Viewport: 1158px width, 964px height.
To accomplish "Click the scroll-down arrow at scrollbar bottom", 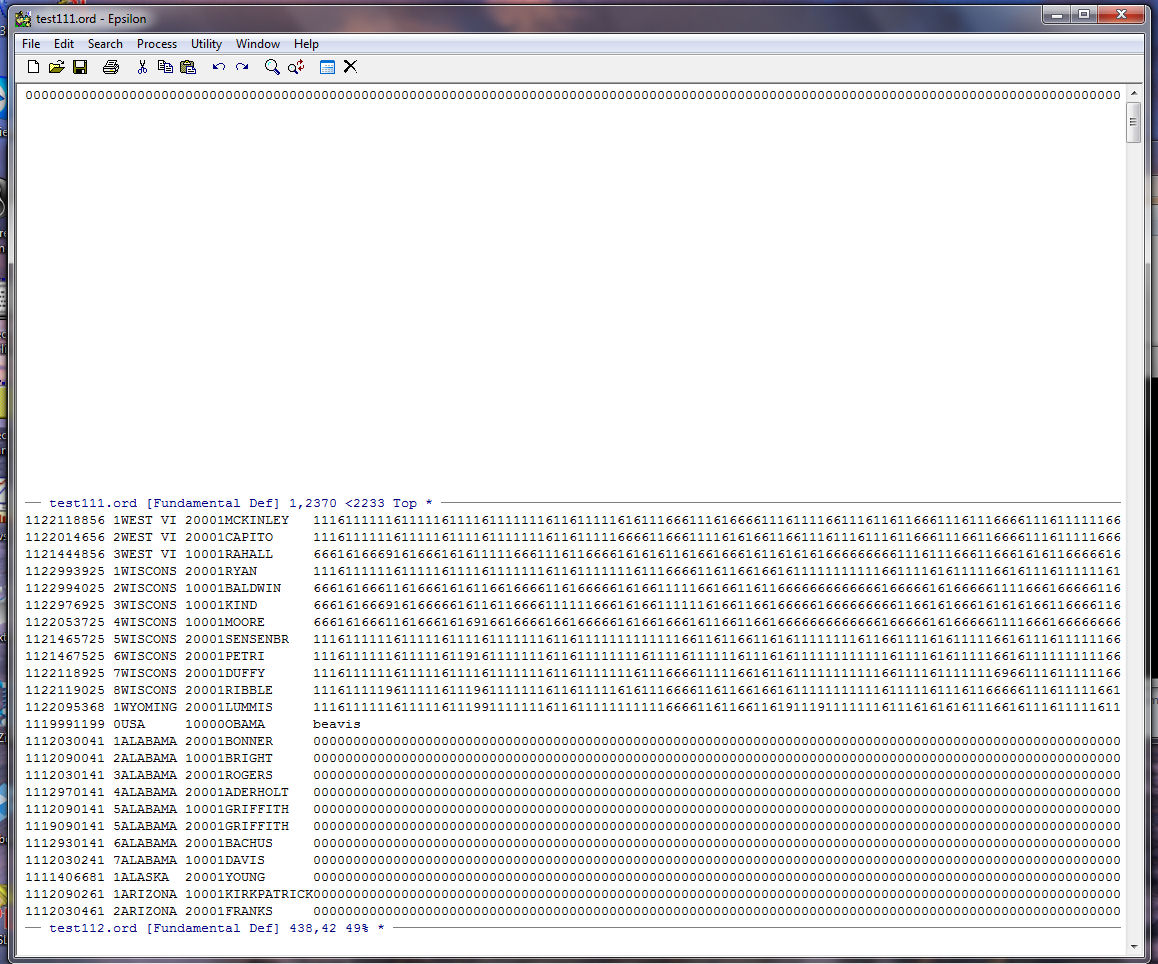I will point(1133,946).
